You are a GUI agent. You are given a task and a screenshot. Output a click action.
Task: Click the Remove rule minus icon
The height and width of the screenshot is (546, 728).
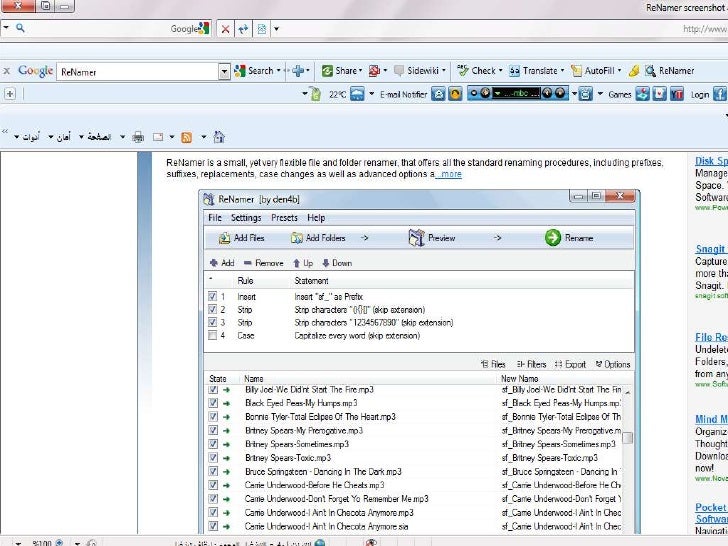click(247, 263)
